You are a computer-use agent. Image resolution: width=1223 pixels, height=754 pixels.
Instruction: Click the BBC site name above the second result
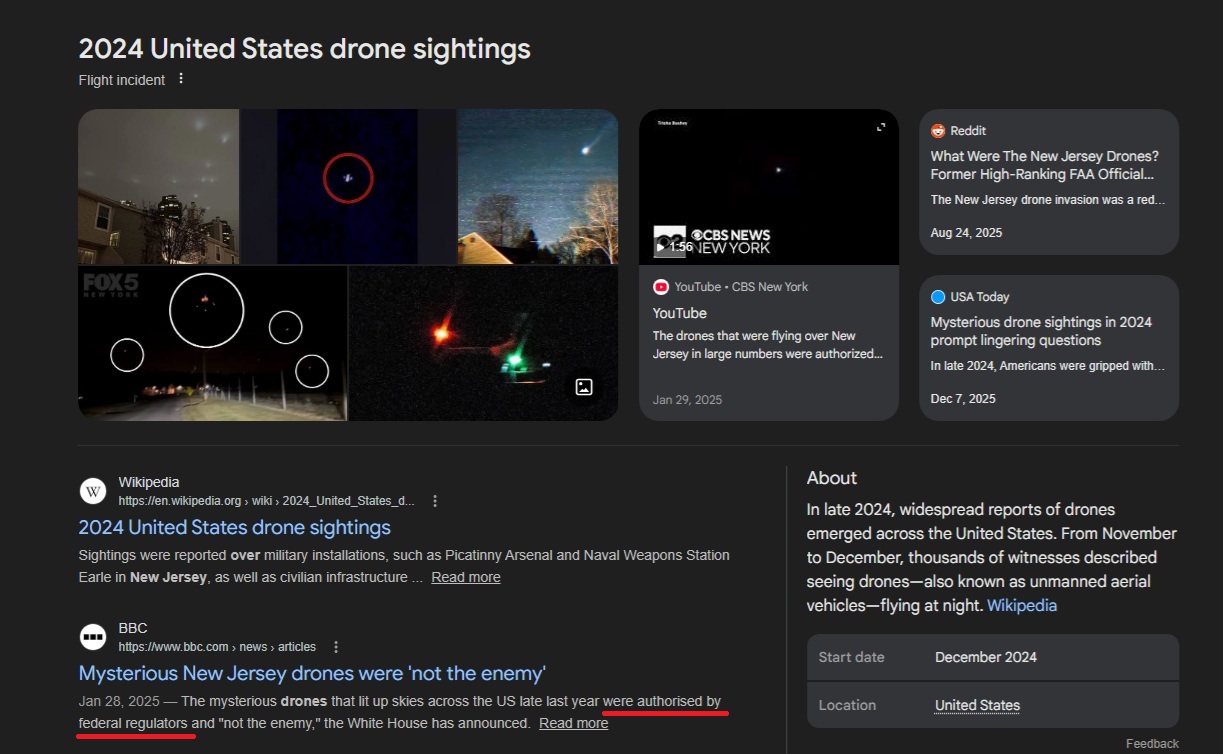point(133,628)
